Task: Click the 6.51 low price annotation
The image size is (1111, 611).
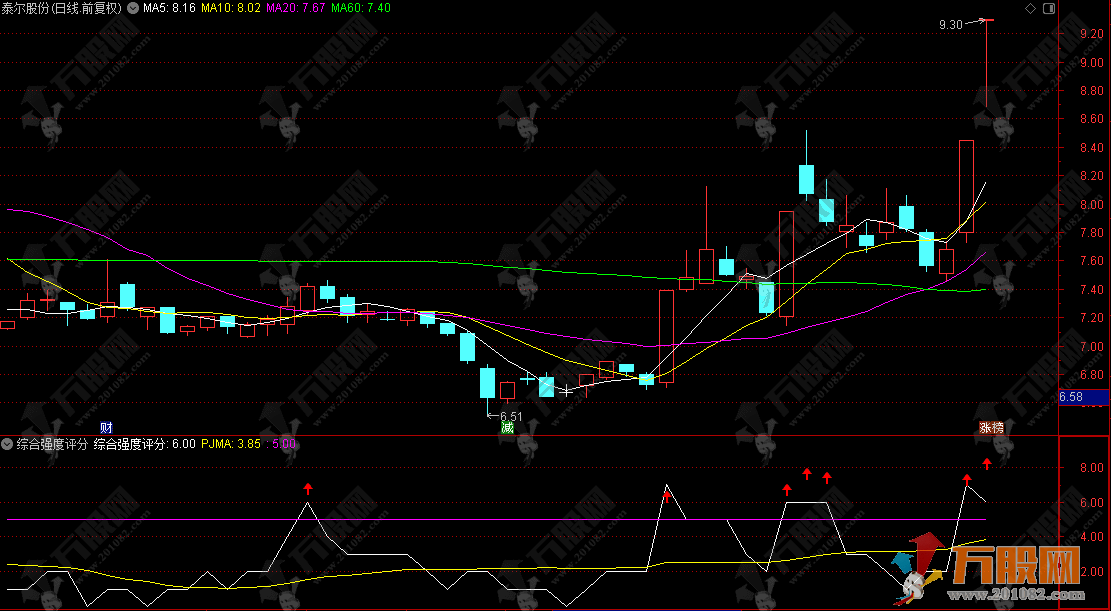Action: point(511,416)
